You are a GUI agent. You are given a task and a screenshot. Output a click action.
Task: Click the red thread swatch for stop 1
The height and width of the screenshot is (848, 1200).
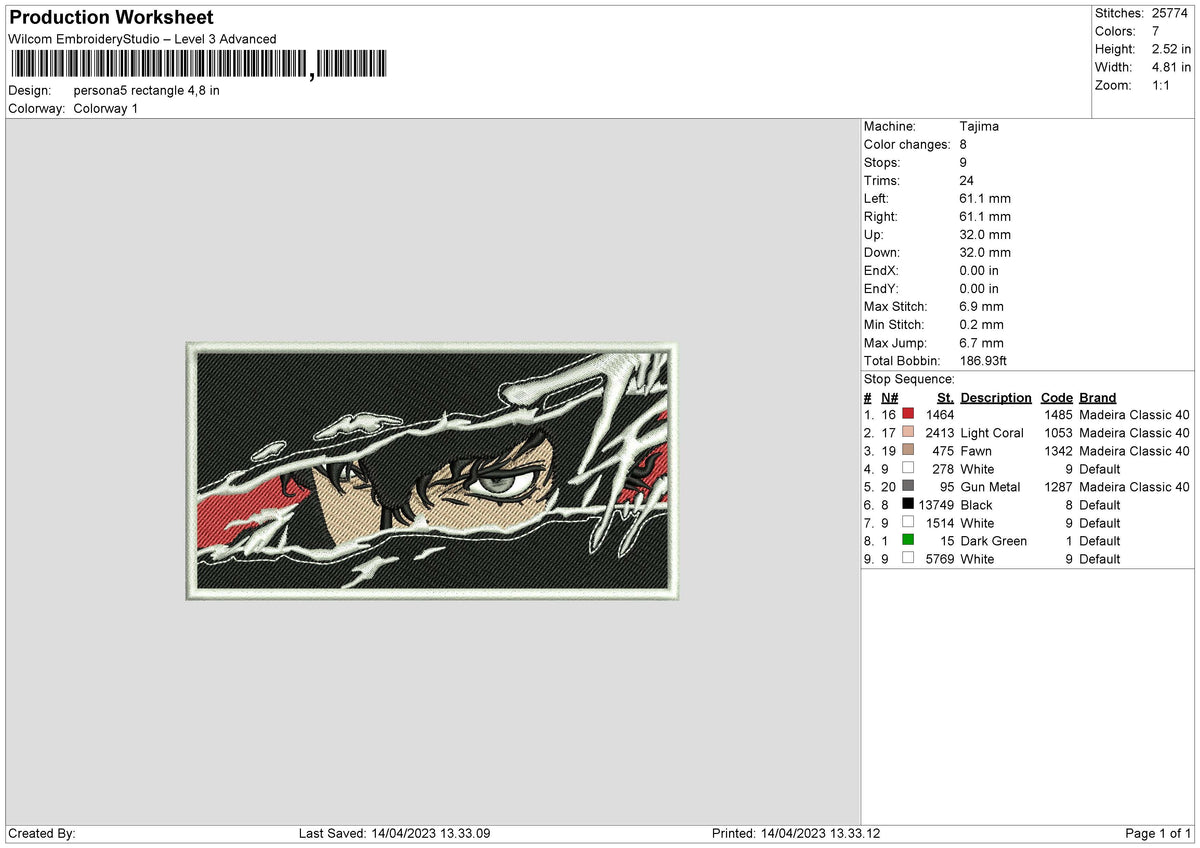[x=908, y=414]
